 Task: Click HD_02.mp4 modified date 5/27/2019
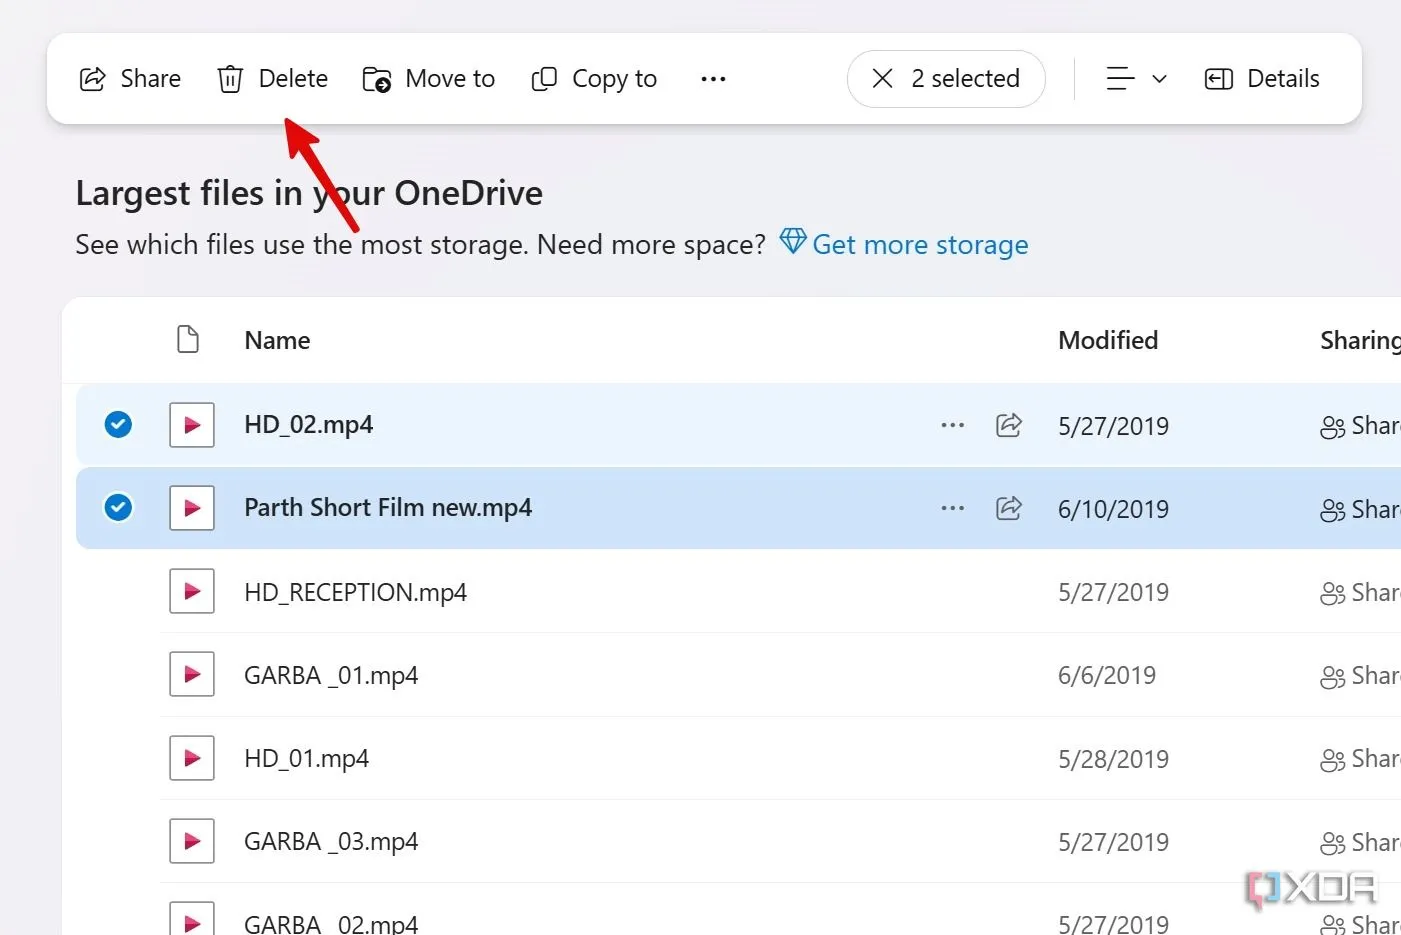pyautogui.click(x=1113, y=426)
